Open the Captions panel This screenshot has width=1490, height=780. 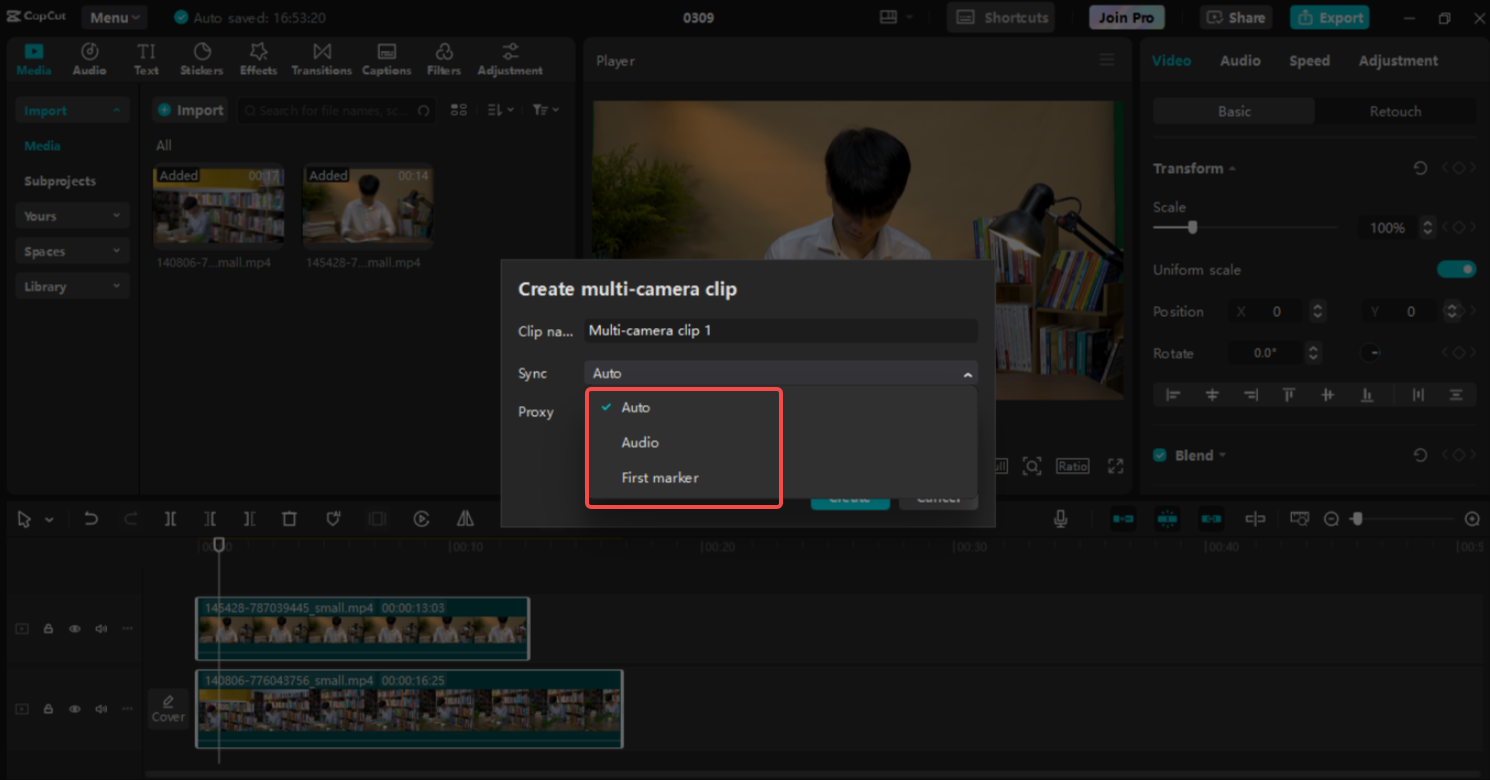pyautogui.click(x=386, y=58)
